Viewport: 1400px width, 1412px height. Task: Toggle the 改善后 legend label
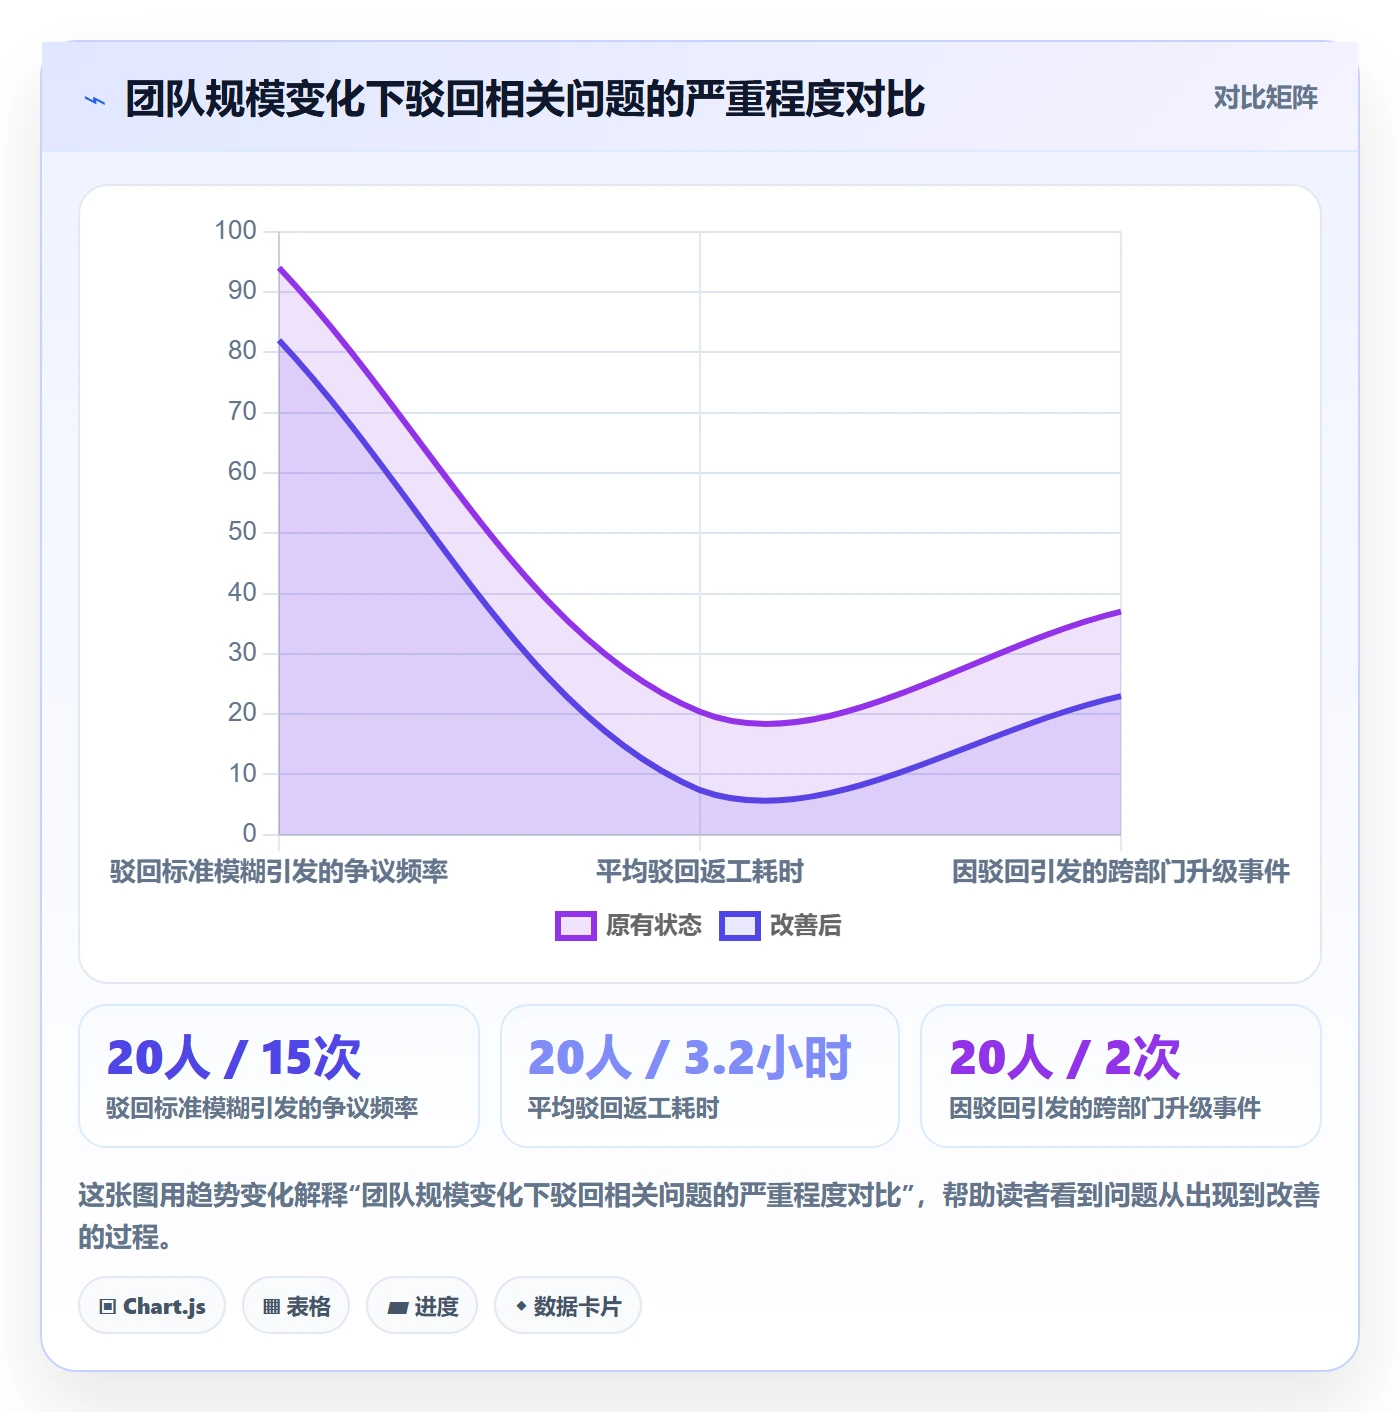806,926
